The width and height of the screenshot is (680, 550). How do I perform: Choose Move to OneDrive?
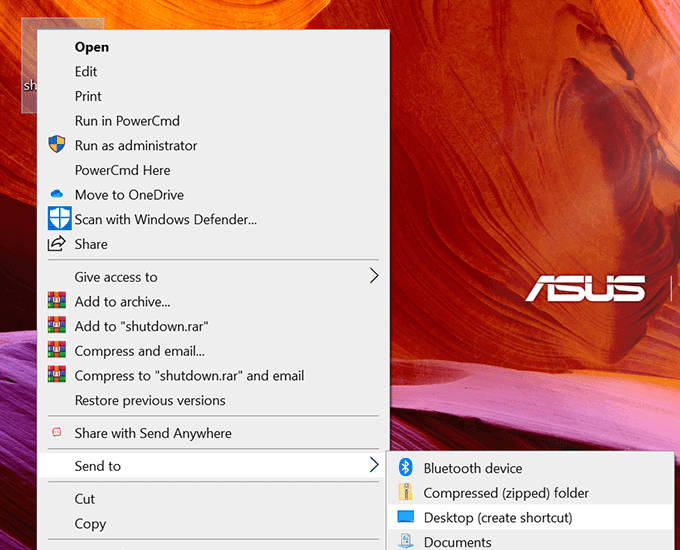[x=213, y=195]
